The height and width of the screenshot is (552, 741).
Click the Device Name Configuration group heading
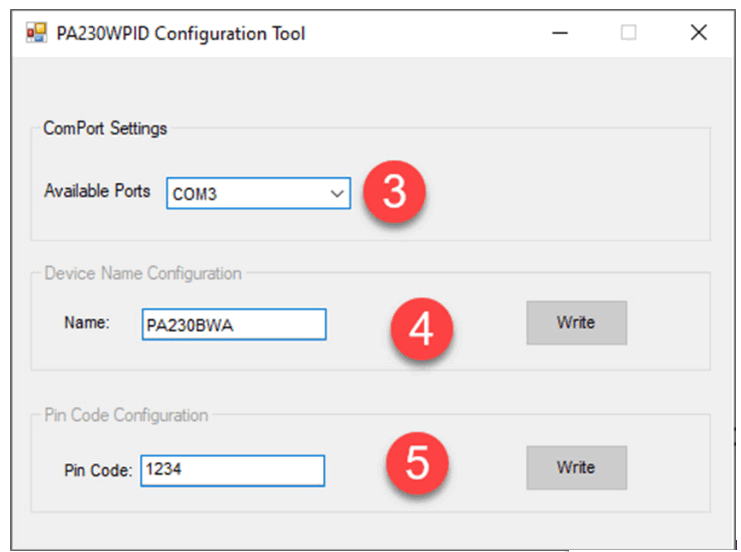tap(142, 273)
